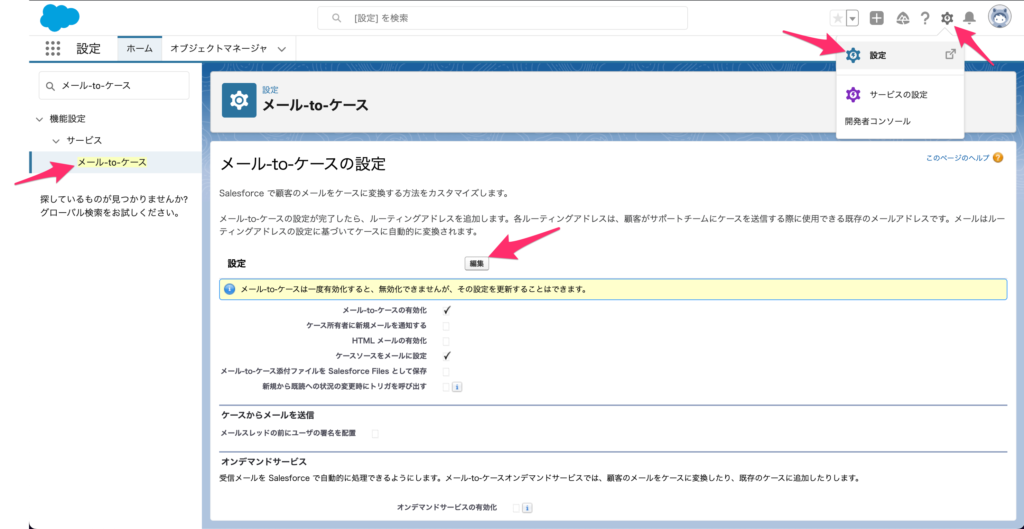The height and width of the screenshot is (529, 1024).
Task: Click the Salesforce cloud logo
Action: [62, 17]
